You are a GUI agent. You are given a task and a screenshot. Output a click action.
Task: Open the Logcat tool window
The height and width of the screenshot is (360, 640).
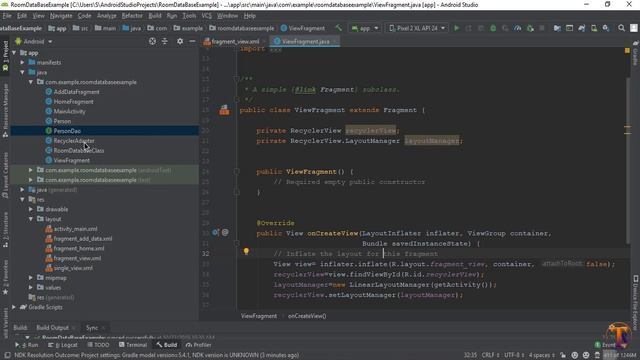coord(63,345)
